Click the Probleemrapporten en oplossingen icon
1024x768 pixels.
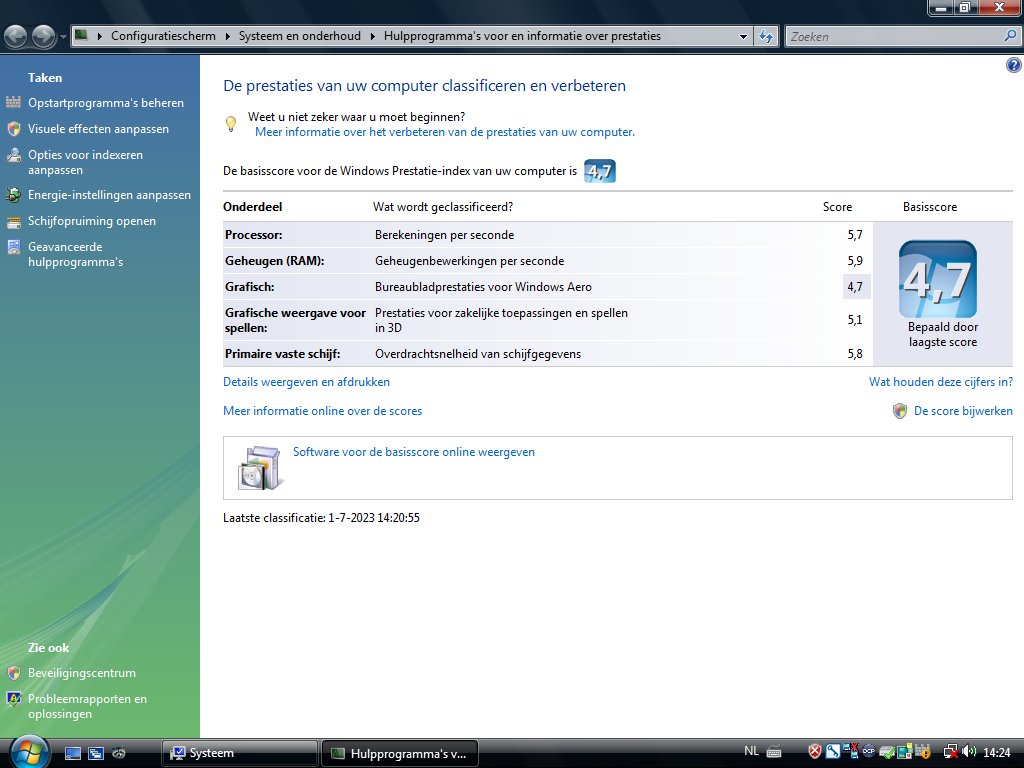coord(14,699)
